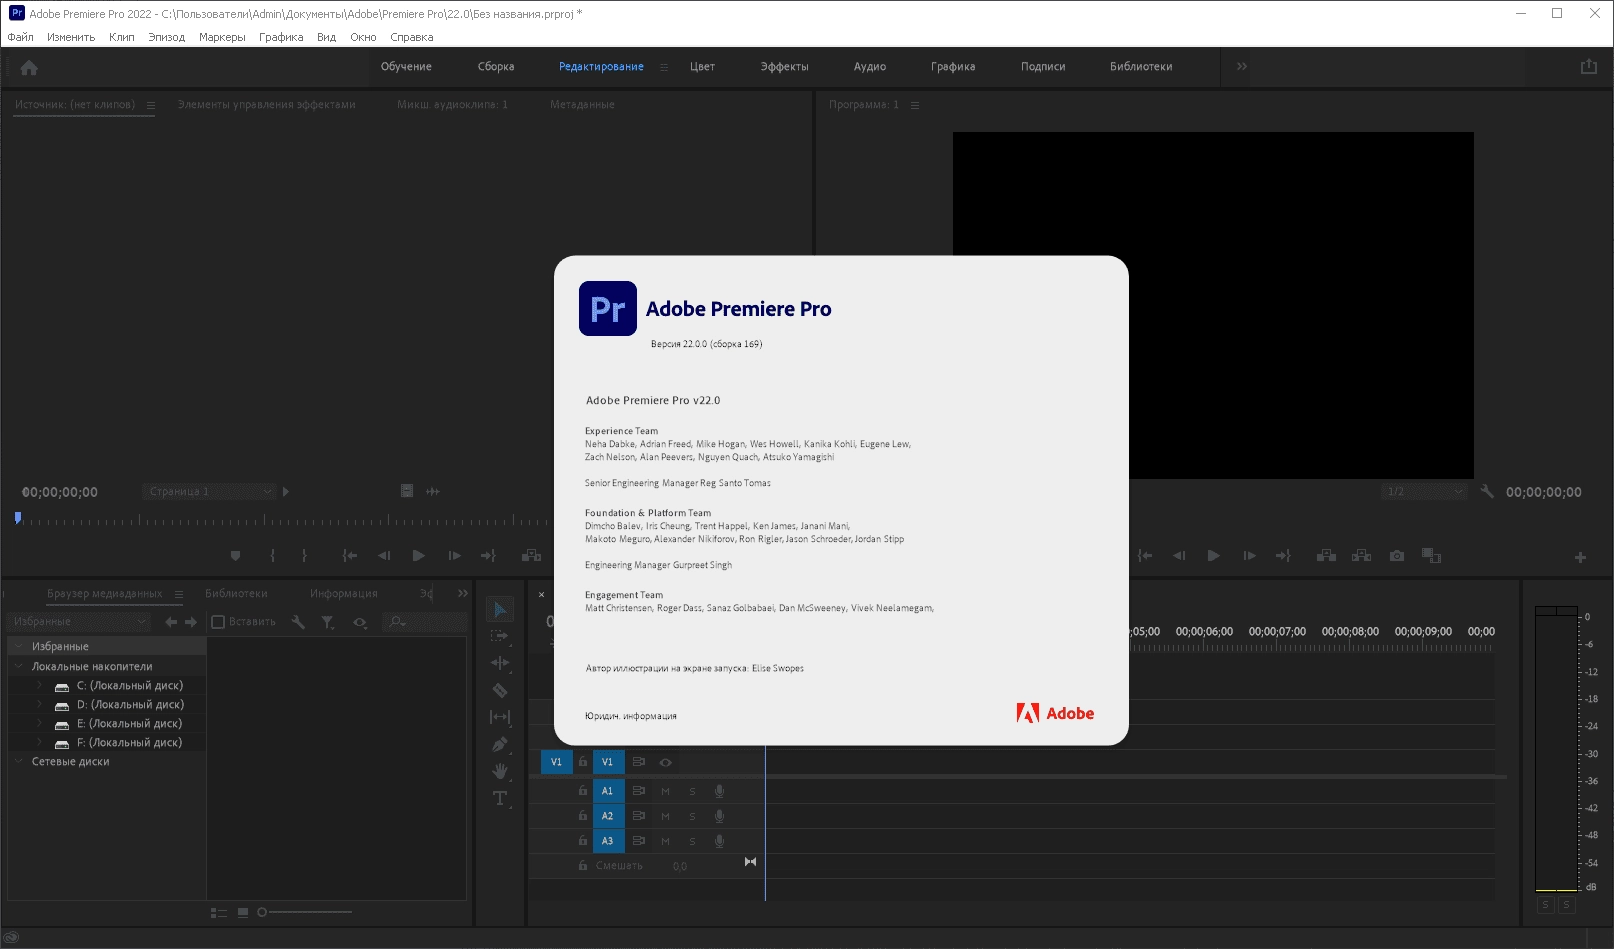Enable voice-over record on A3
Screen dimensions: 1614x949
719,841
